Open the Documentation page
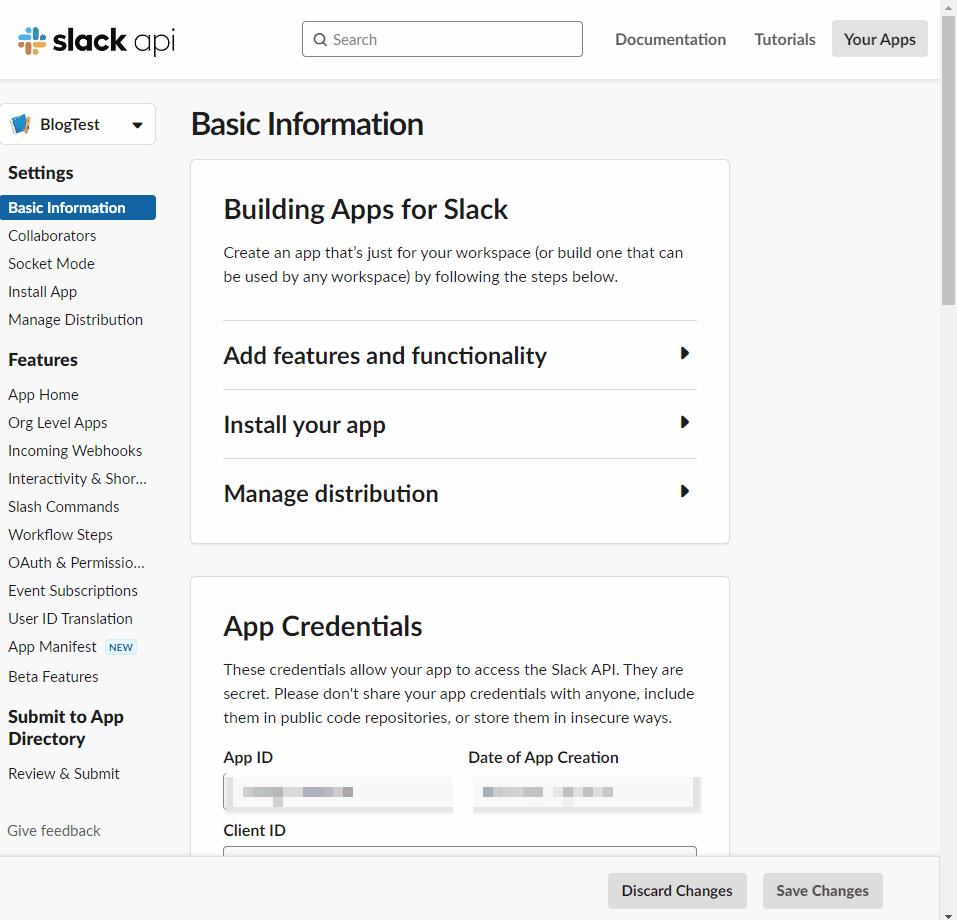This screenshot has height=920, width=957. 670,39
